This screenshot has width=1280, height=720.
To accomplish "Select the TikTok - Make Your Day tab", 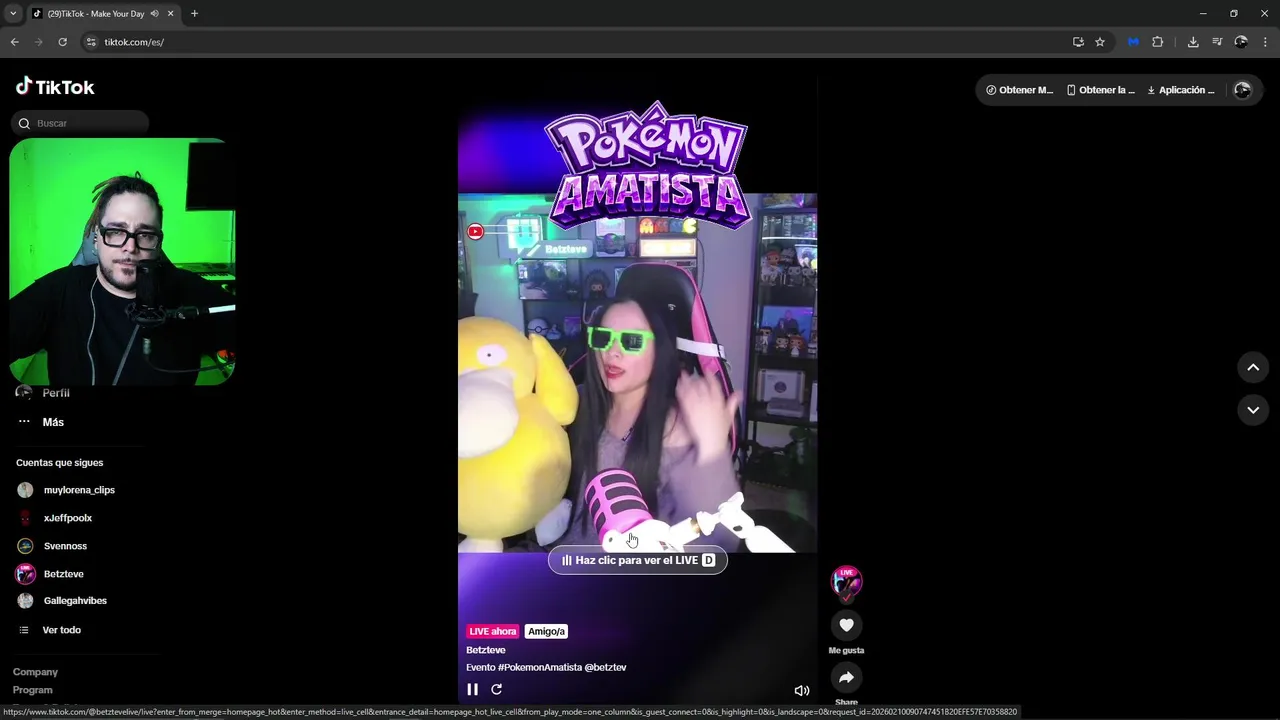I will tap(95, 14).
